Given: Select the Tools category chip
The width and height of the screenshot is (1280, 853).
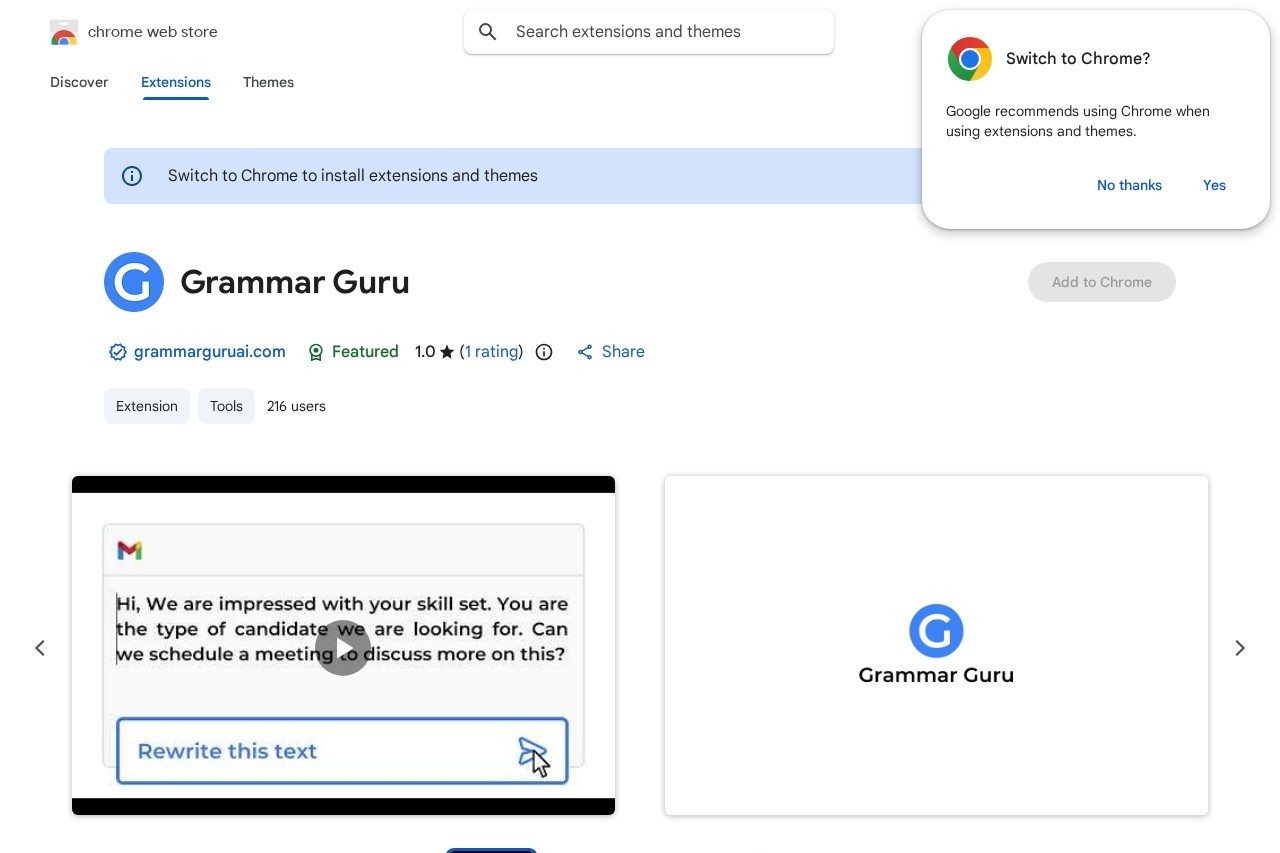Looking at the screenshot, I should [226, 406].
